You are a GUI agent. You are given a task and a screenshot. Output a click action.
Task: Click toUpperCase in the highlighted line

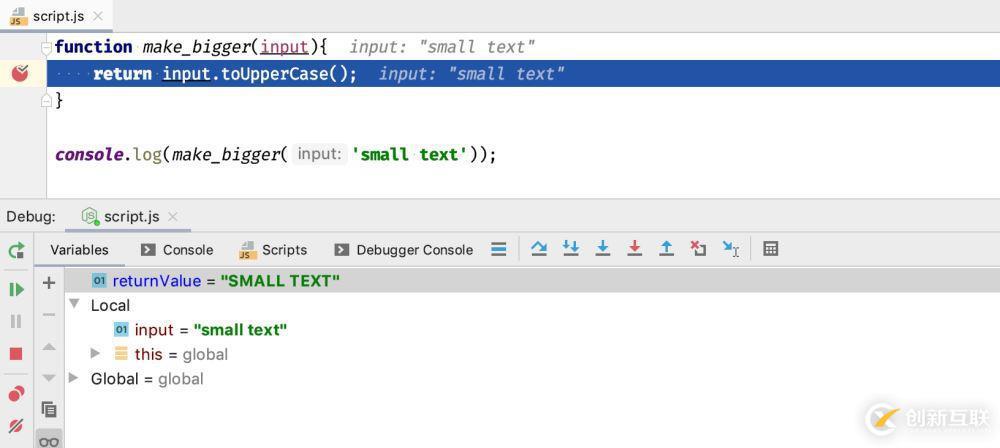tap(275, 74)
